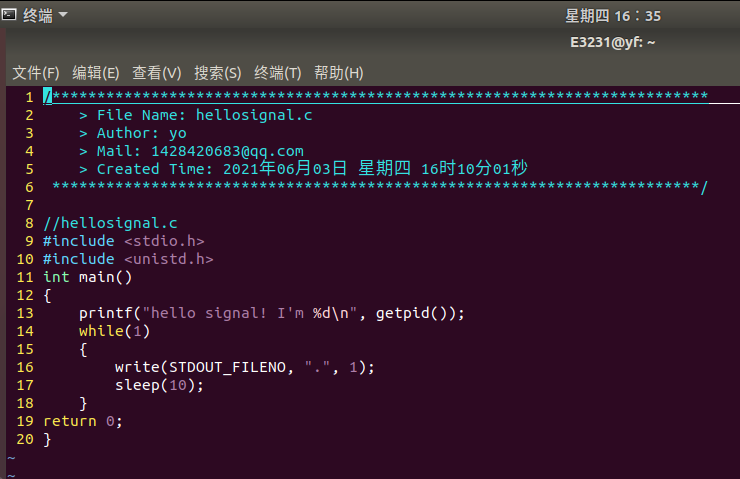This screenshot has height=479, width=740.
Task: Click the while(1) loop line
Action: coord(114,331)
